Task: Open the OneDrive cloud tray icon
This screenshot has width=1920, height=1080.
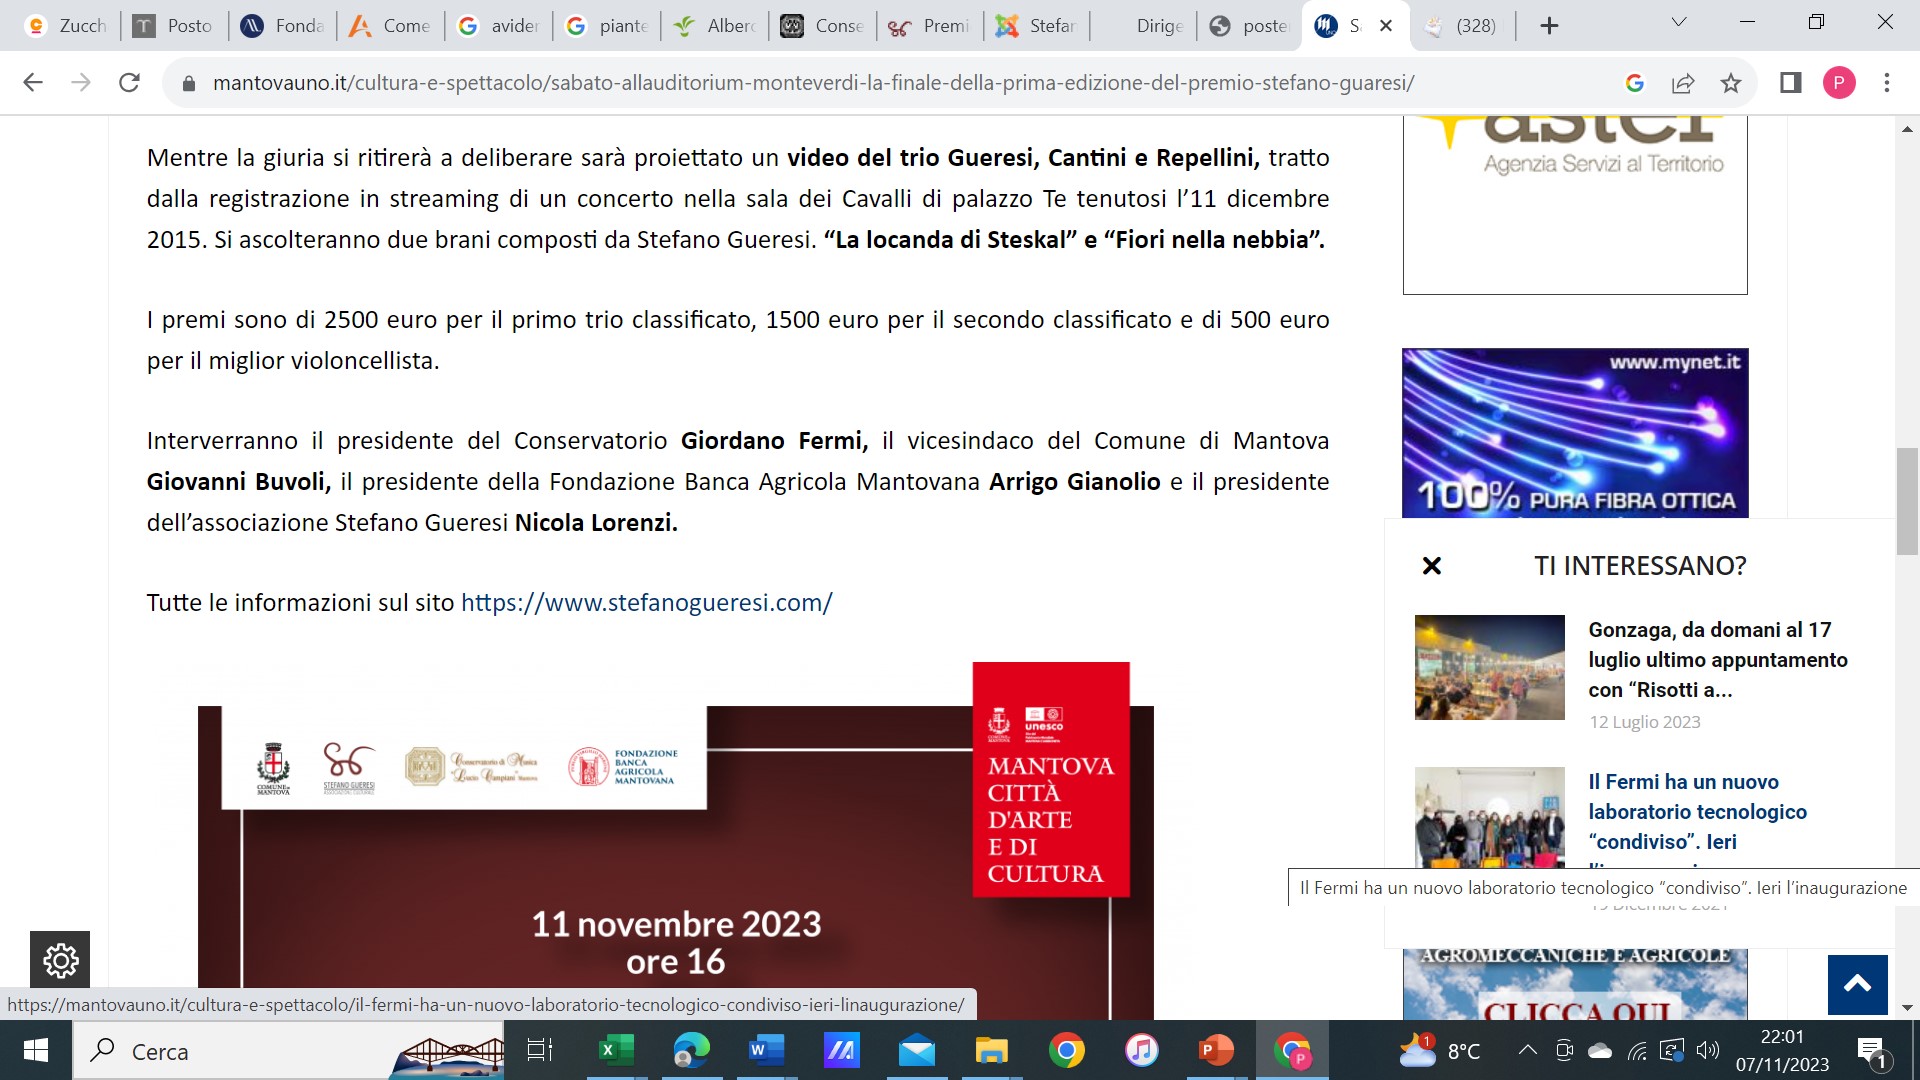Action: point(1600,1050)
